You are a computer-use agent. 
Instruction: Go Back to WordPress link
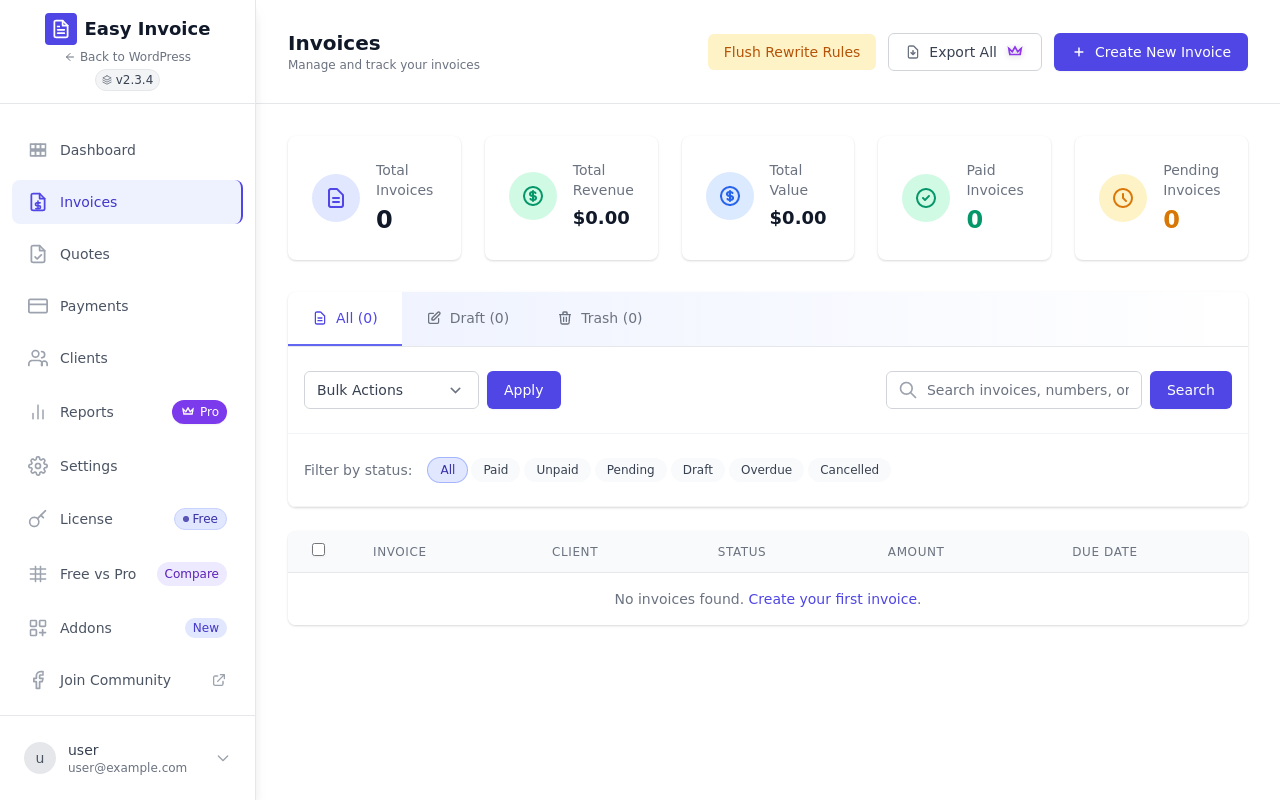(x=128, y=57)
